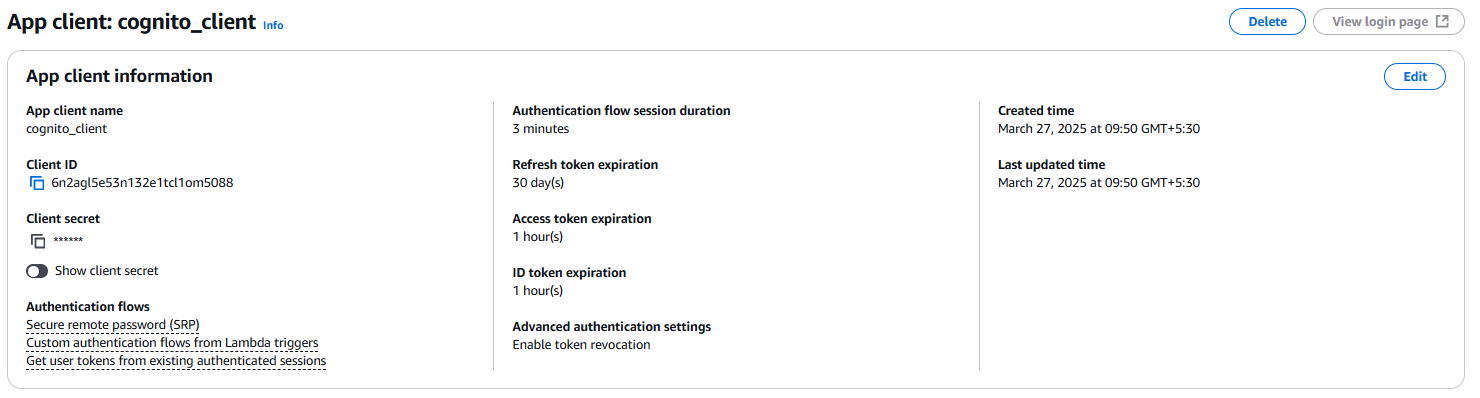Open Custom authentication flows from Lambda triggers
This screenshot has height=398, width=1480.
coord(172,343)
